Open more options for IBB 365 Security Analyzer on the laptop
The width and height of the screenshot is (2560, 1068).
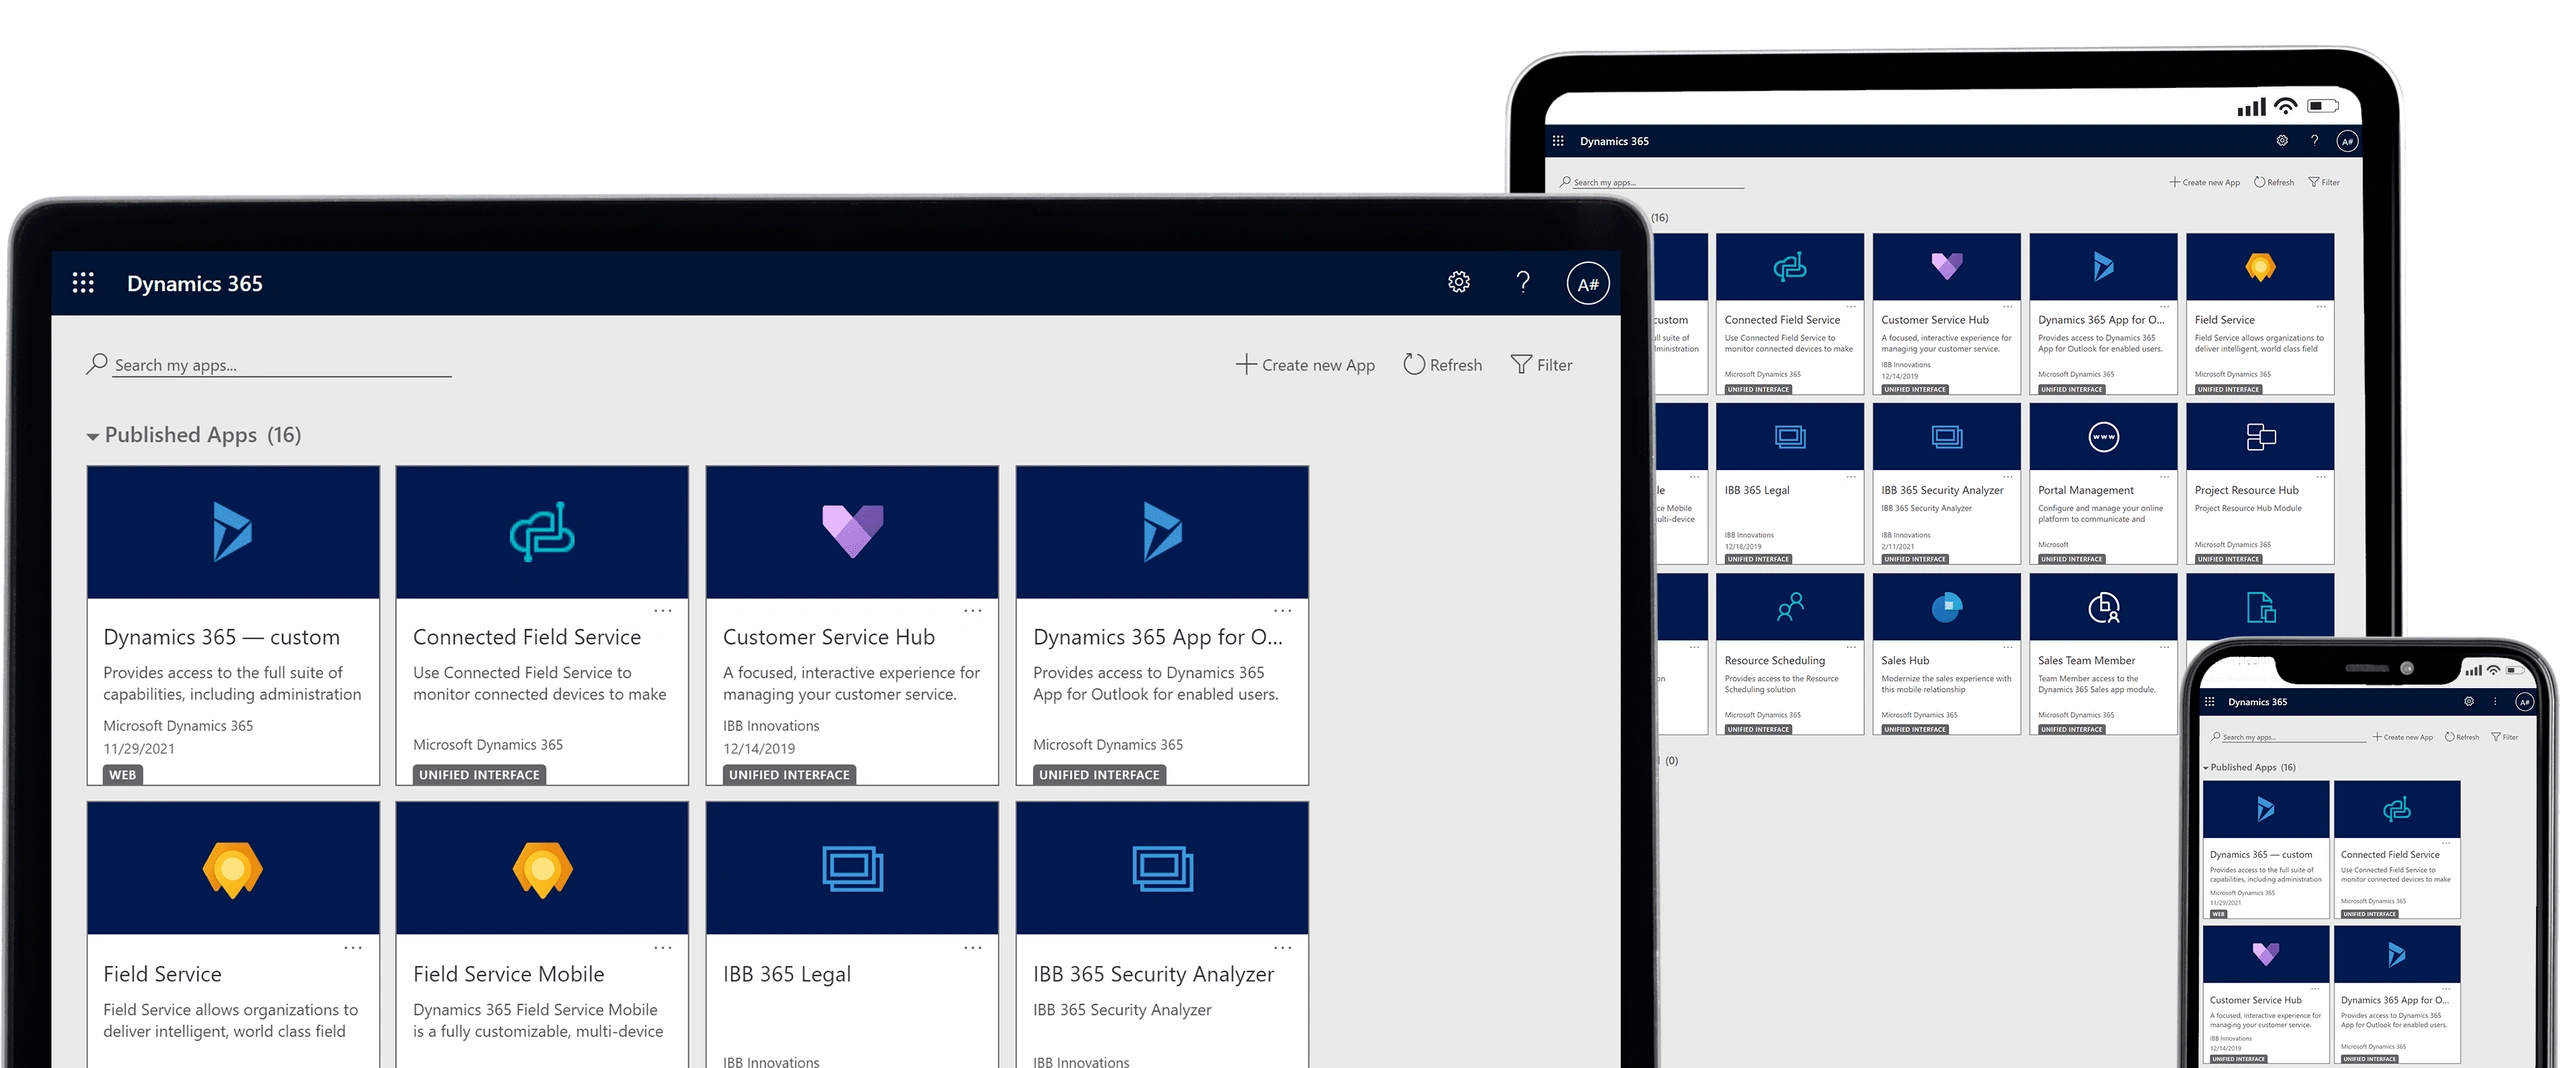point(1283,947)
